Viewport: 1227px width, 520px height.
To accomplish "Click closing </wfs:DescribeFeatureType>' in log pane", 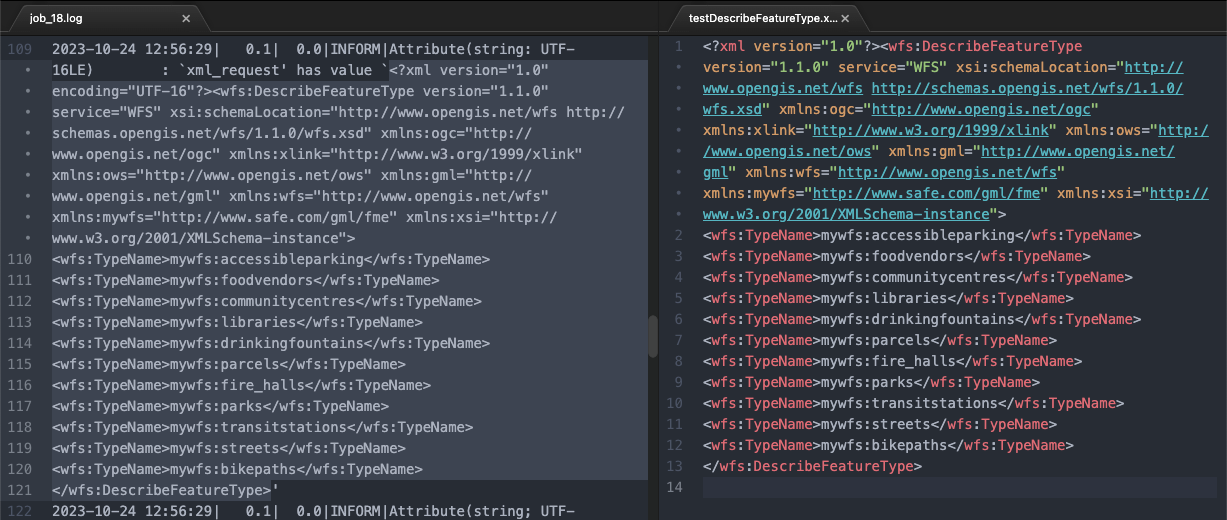I will click(x=165, y=490).
